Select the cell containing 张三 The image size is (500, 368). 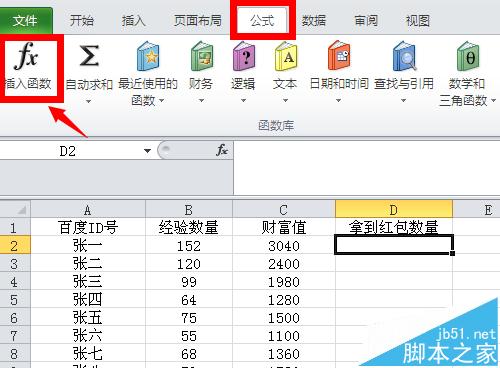click(x=88, y=282)
